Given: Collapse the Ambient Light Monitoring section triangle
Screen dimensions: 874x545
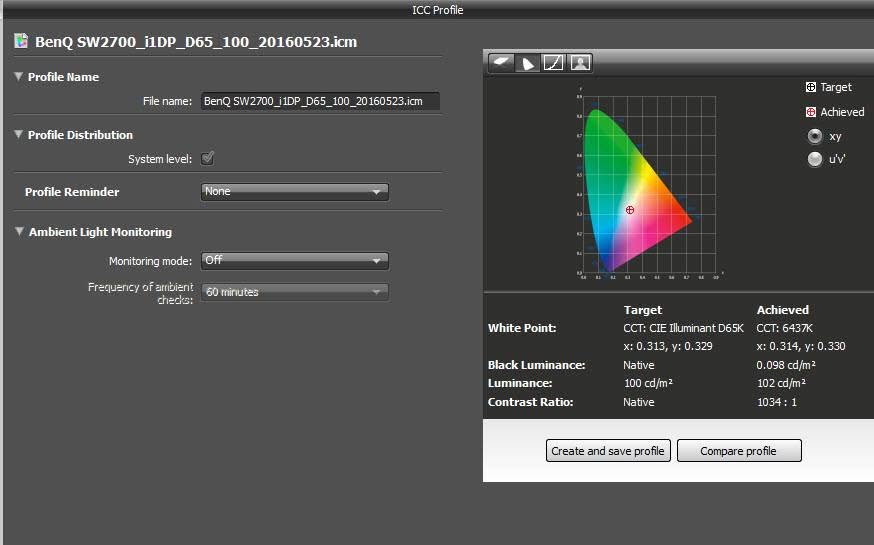Looking at the screenshot, I should [x=19, y=231].
